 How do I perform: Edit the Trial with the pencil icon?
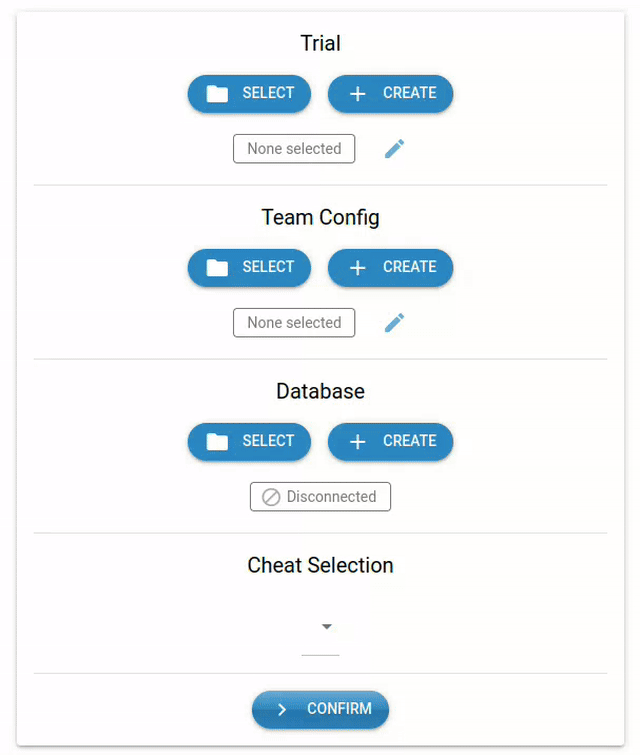pos(394,149)
